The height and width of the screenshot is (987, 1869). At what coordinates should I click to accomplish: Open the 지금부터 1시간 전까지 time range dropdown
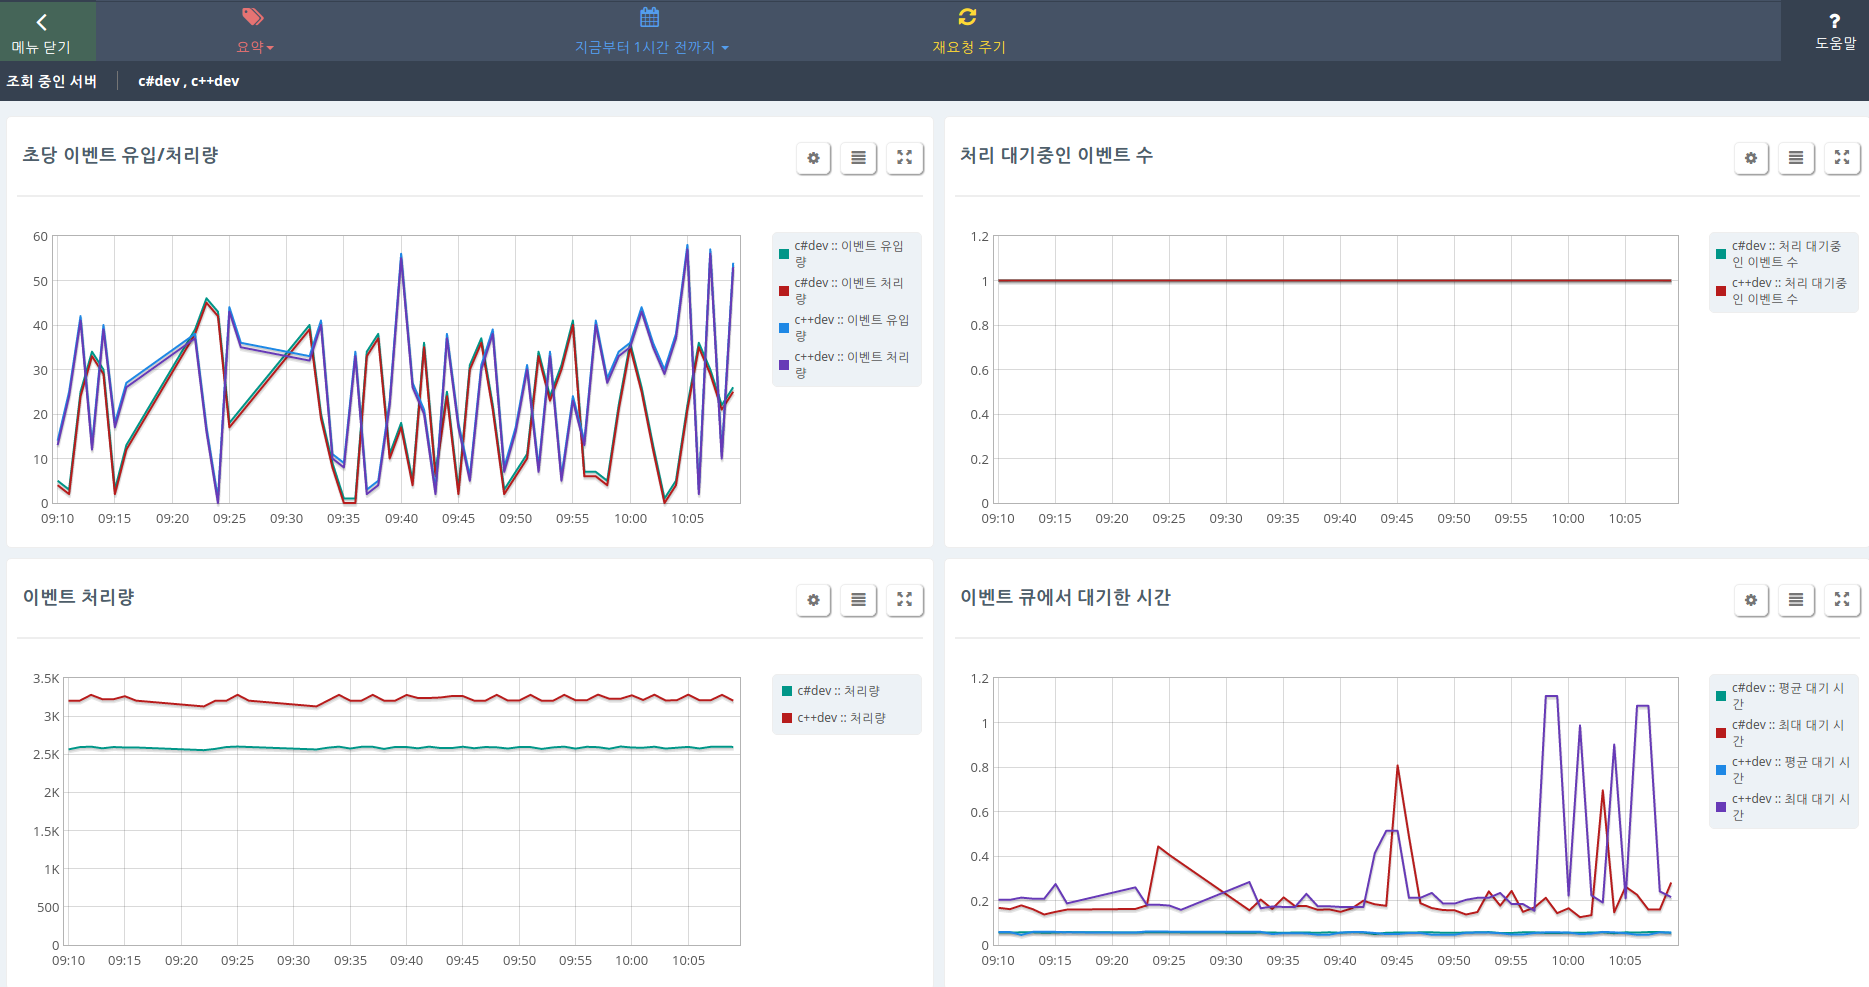click(651, 47)
